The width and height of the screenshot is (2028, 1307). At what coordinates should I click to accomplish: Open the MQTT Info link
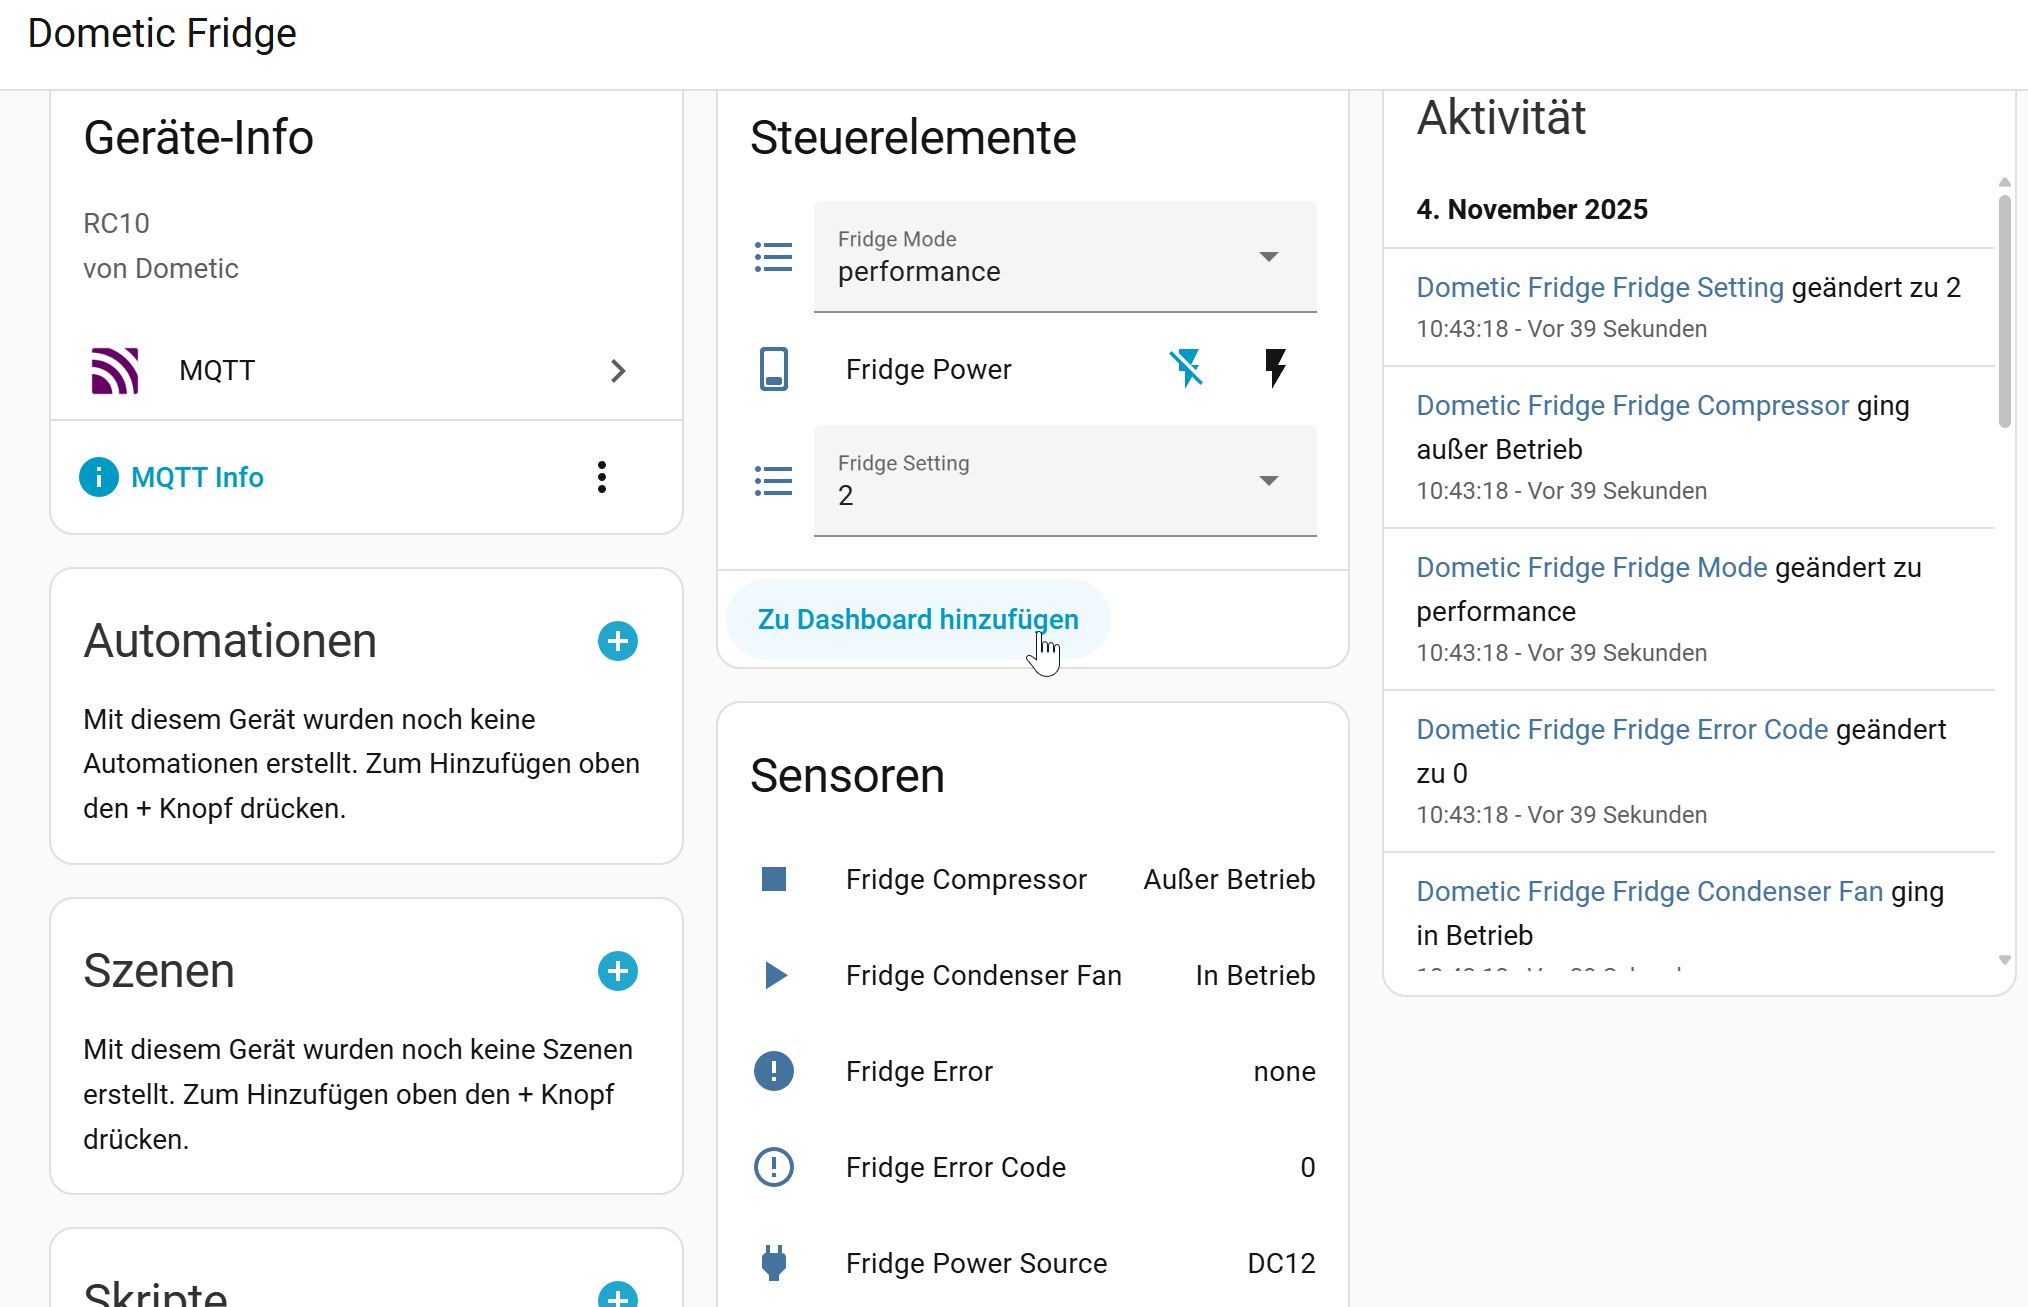(x=197, y=477)
